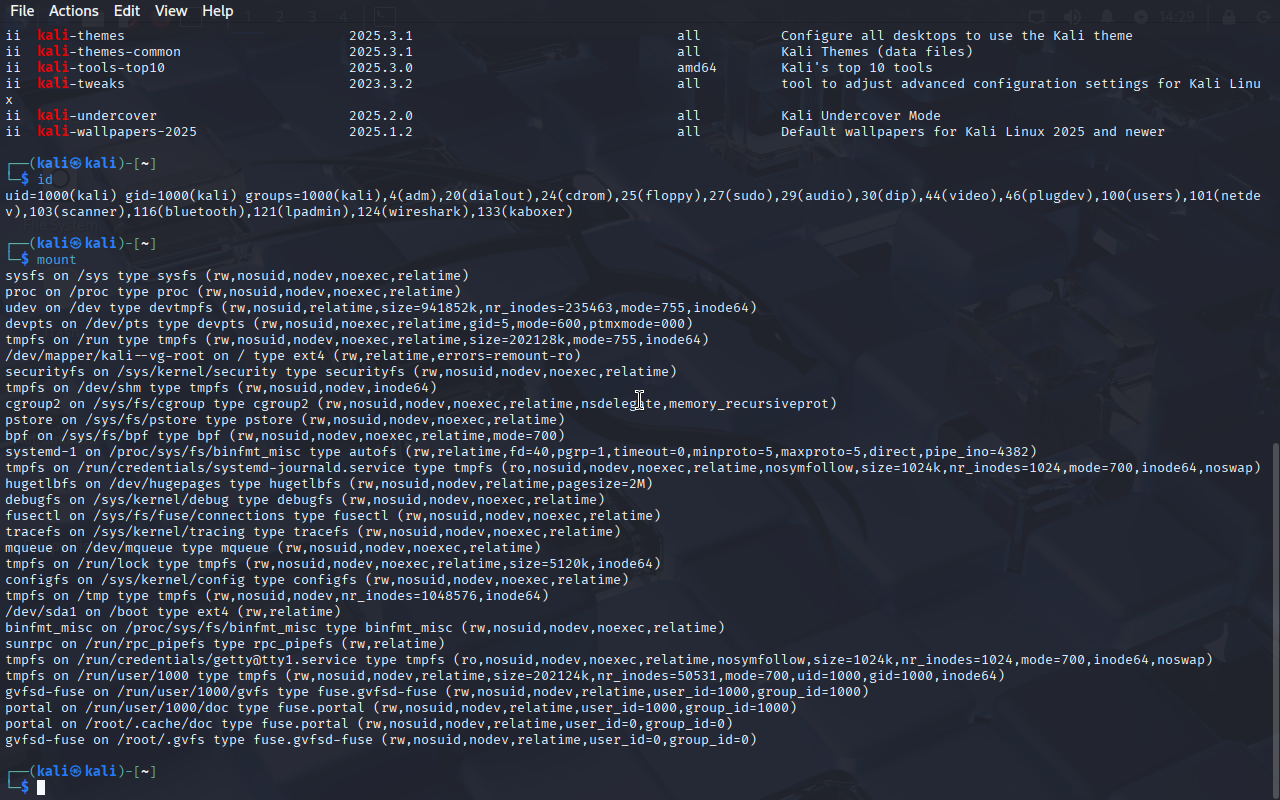Click the 'pstore on /sys/fs/pstore' line
Screen dimensions: 1280x800
pyautogui.click(x=285, y=420)
